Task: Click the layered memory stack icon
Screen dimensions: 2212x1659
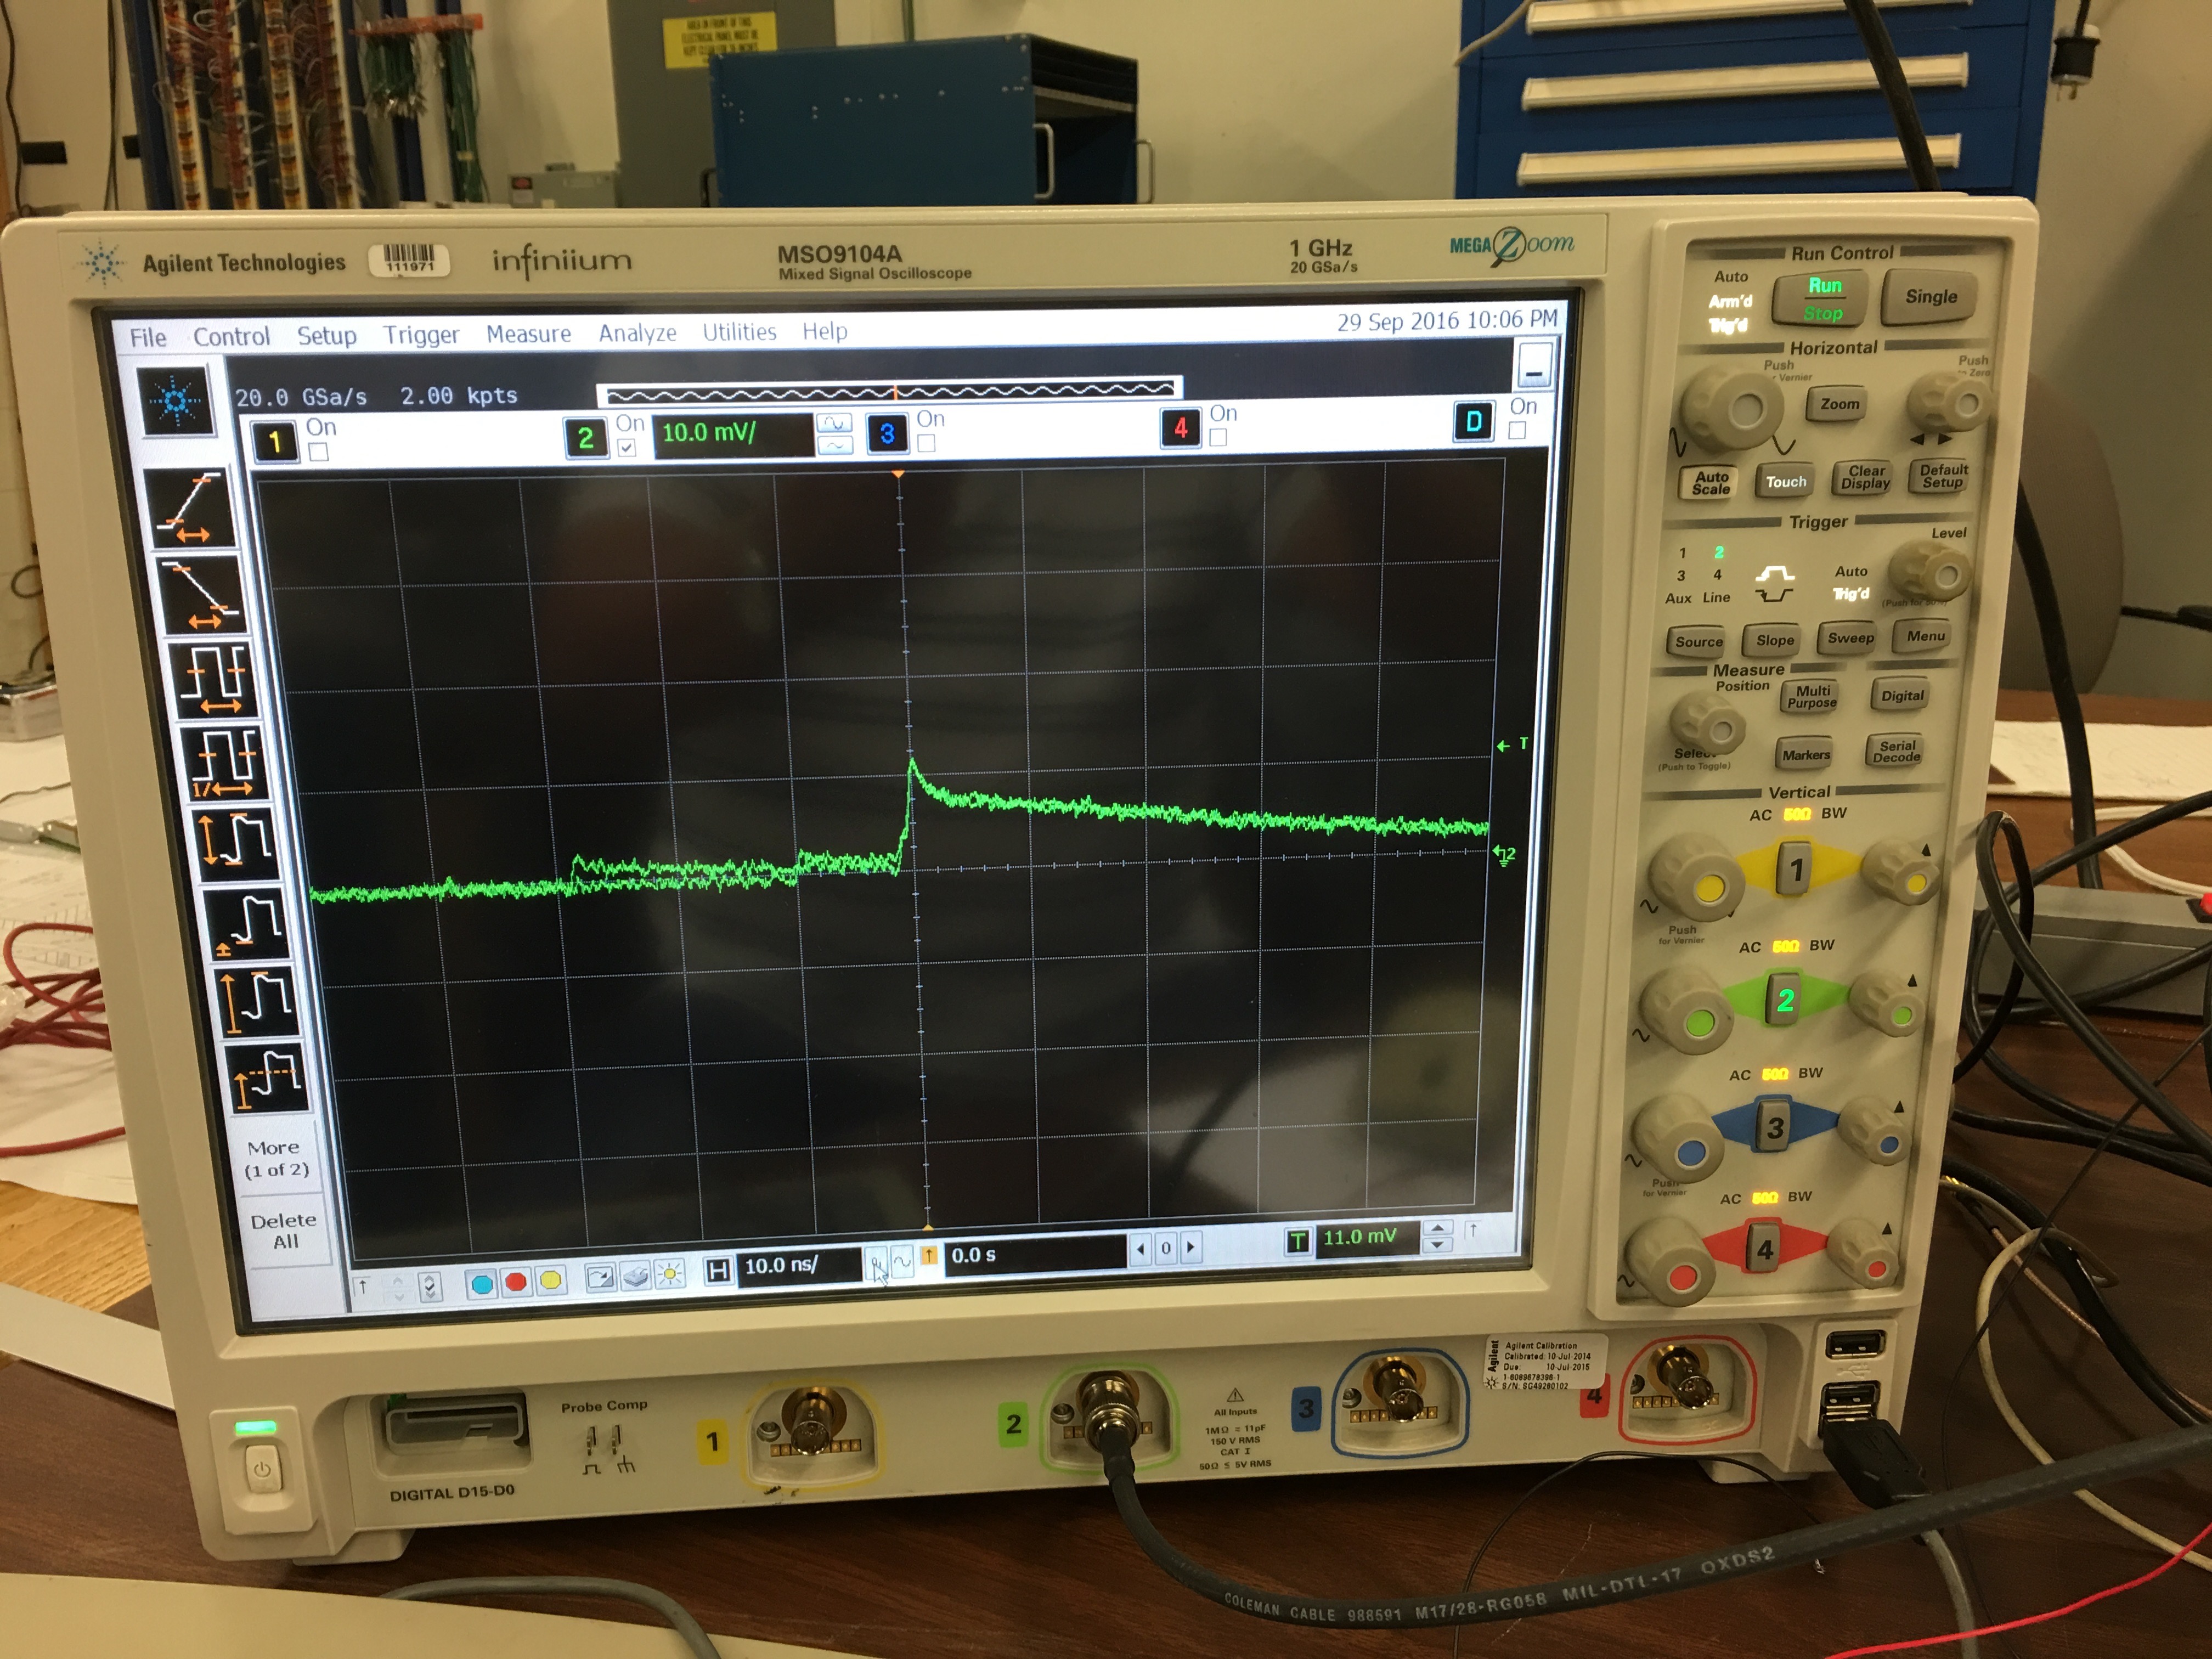Action: [x=635, y=1276]
